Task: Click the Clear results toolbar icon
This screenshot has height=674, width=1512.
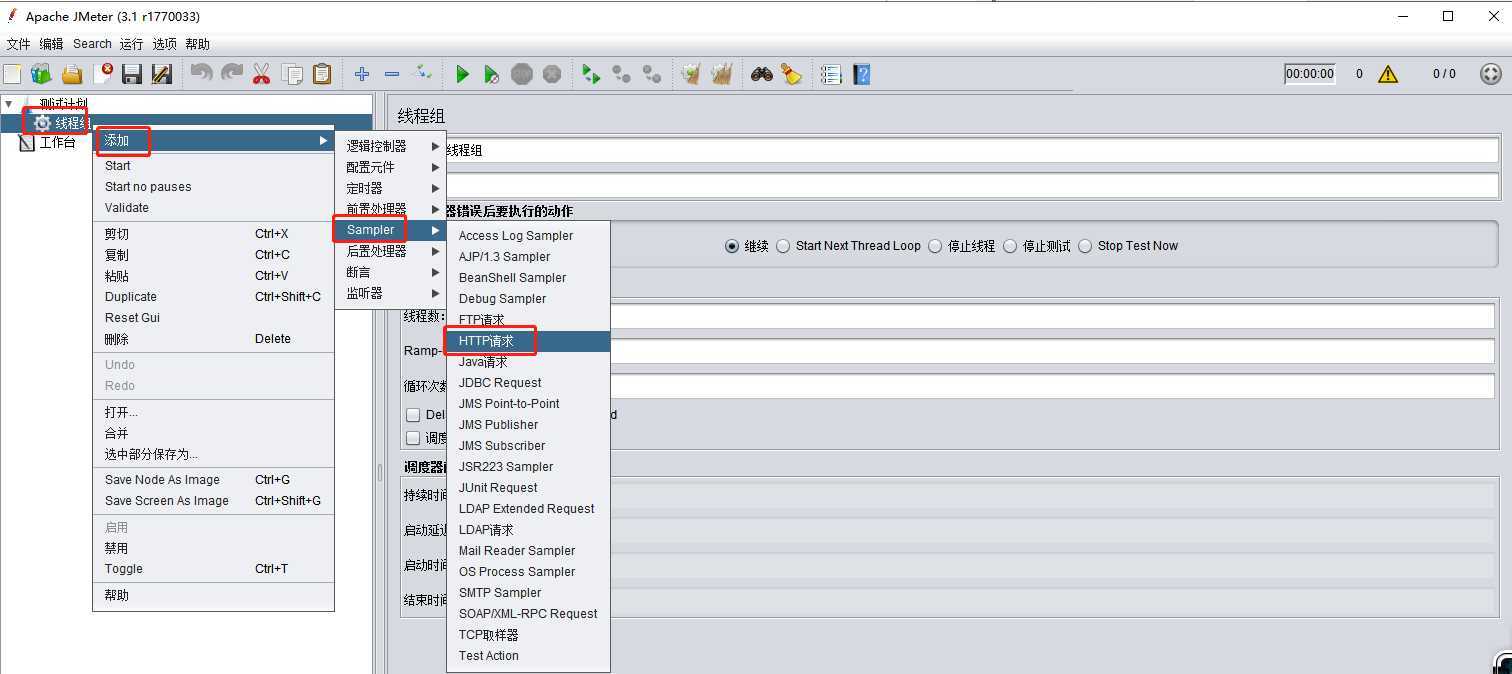Action: click(x=690, y=74)
